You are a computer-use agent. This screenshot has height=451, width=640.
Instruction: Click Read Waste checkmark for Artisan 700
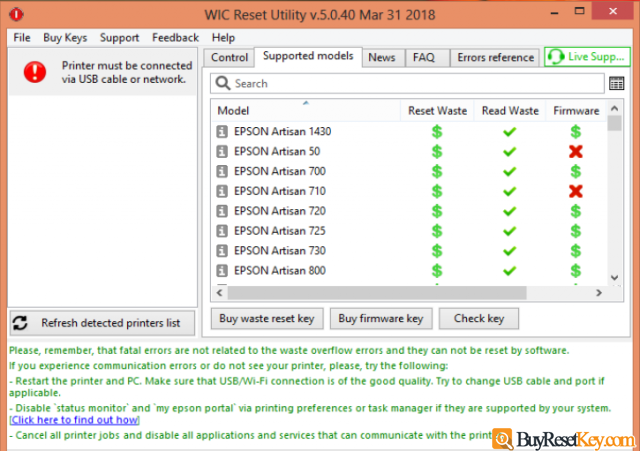509,171
